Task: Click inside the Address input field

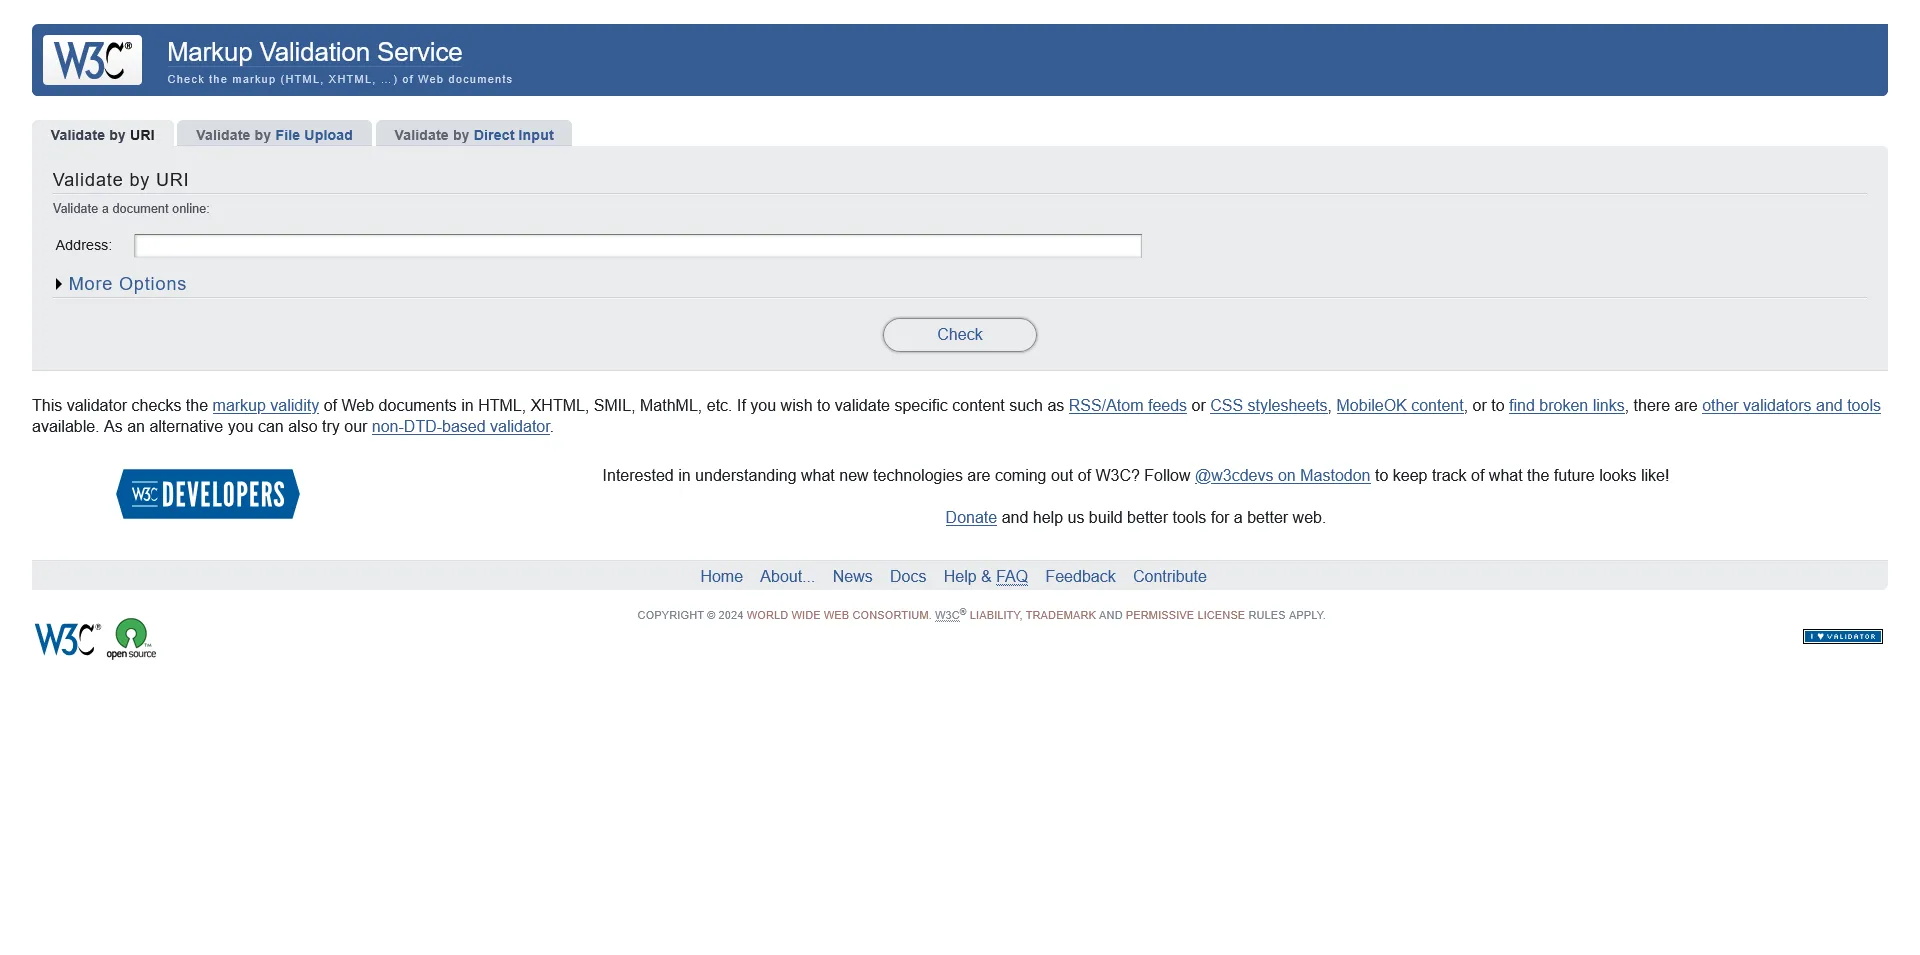Action: pyautogui.click(x=637, y=245)
